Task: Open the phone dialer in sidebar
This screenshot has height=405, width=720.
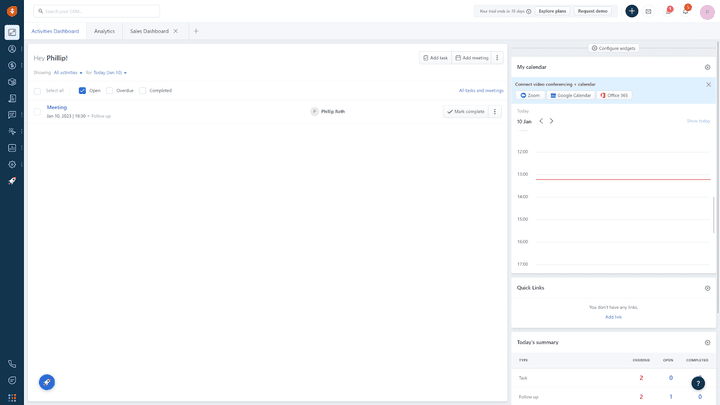Action: point(12,364)
